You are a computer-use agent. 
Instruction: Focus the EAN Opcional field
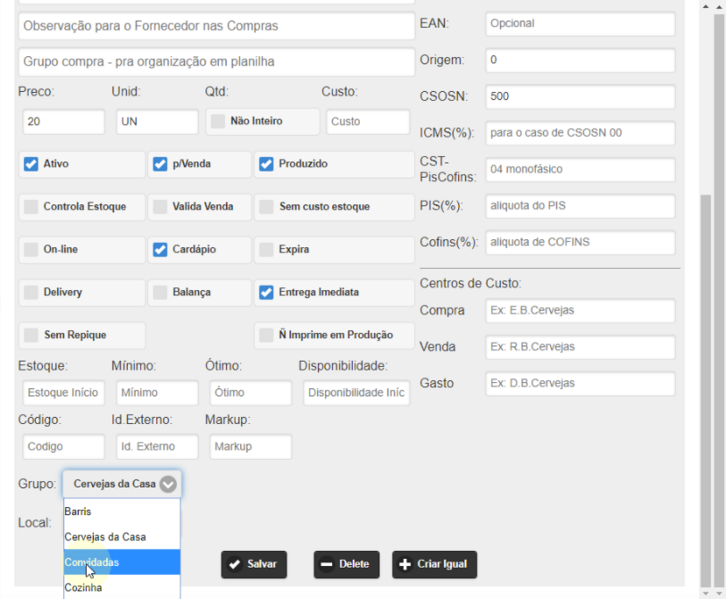pyautogui.click(x=580, y=24)
